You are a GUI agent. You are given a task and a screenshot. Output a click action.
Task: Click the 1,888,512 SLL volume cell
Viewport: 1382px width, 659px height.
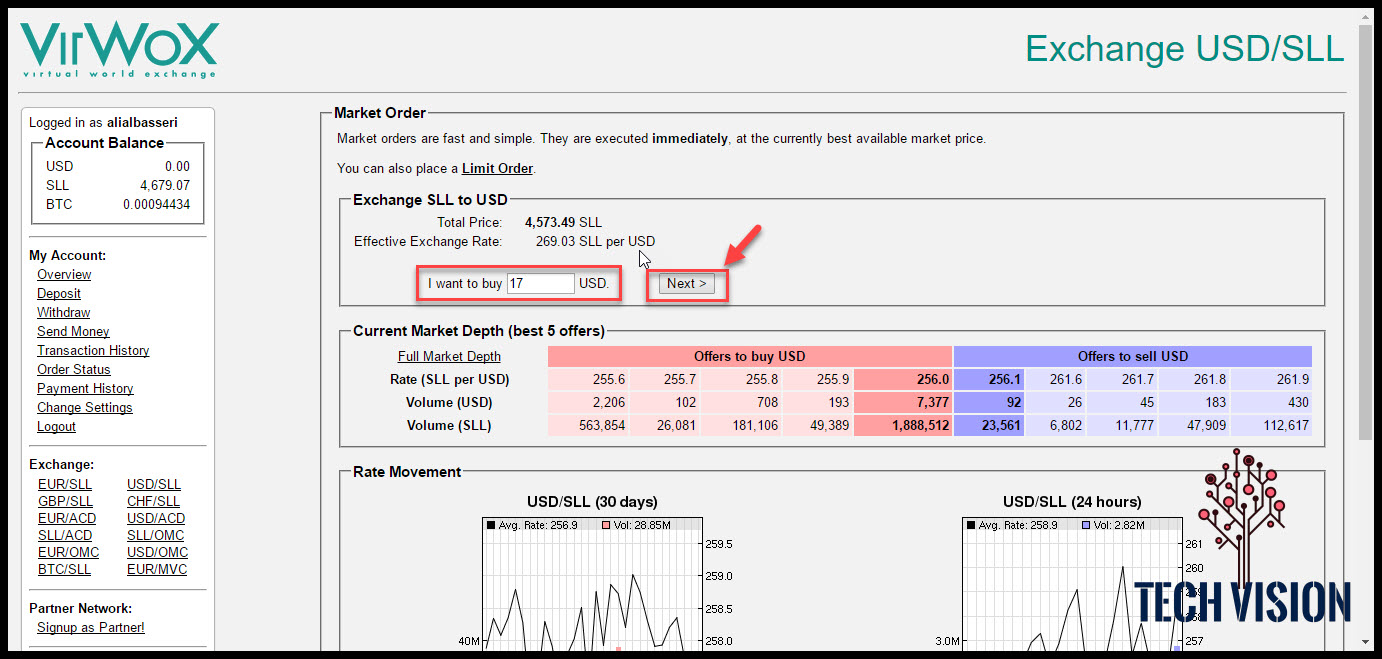point(903,425)
